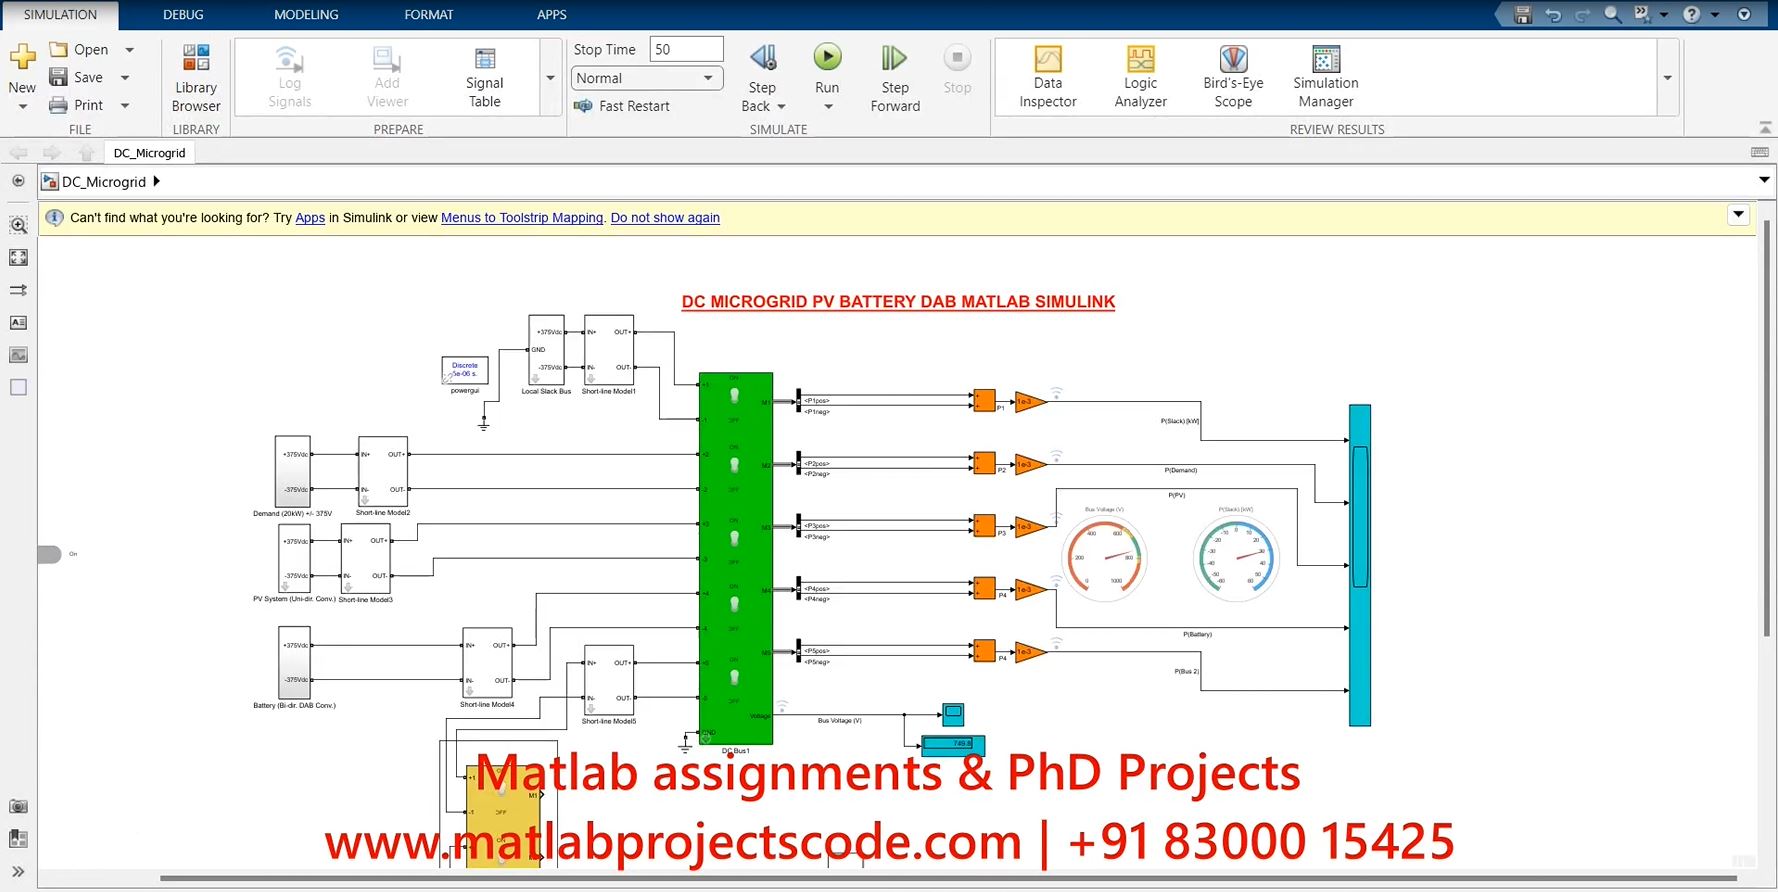The width and height of the screenshot is (1778, 892).
Task: Launch the Logic Analyzer
Action: coord(1140,76)
